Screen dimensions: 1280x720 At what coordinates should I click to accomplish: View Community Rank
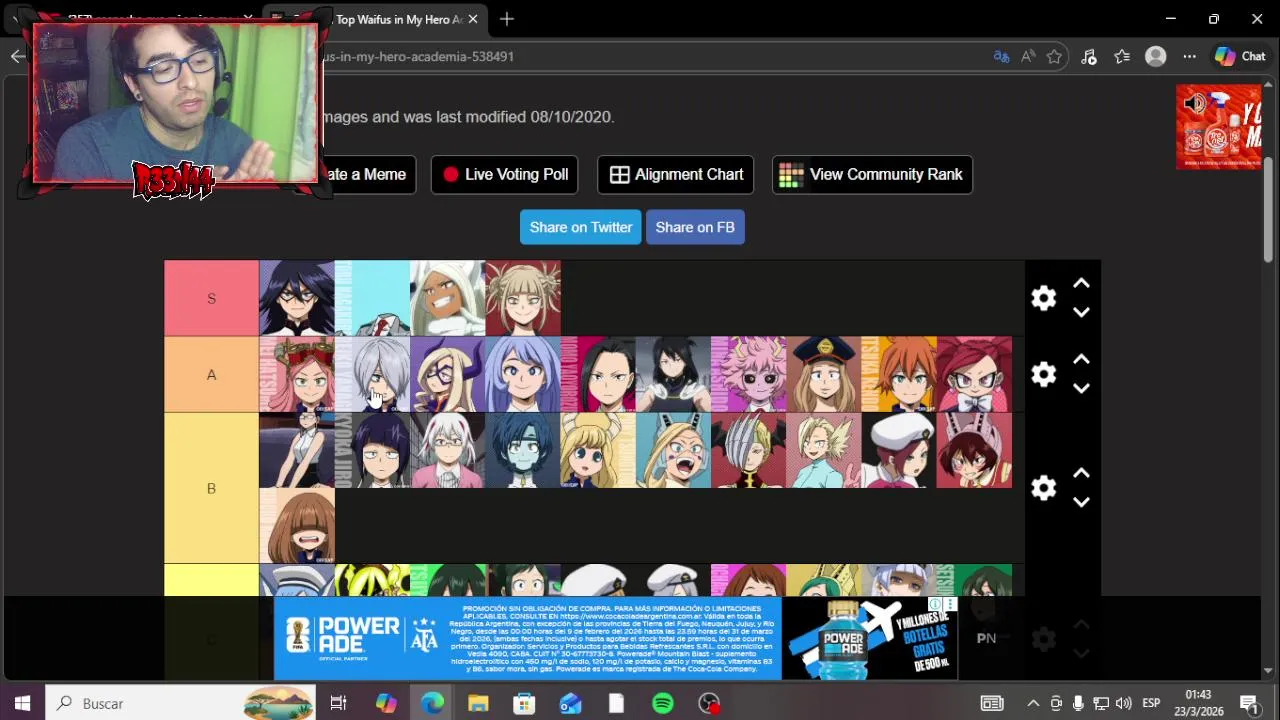point(872,174)
